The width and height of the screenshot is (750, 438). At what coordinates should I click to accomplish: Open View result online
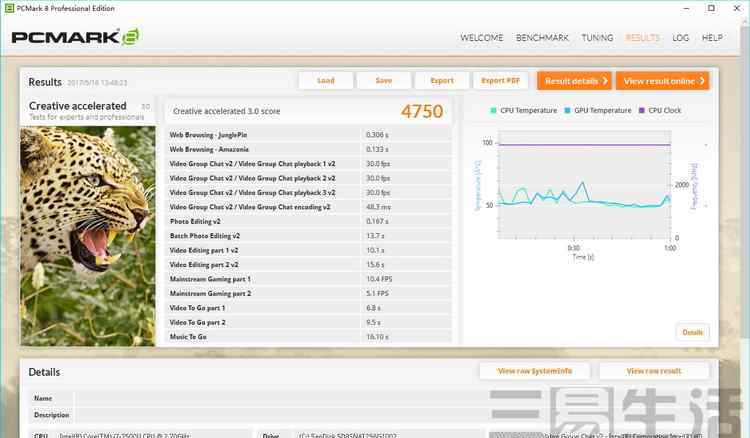coord(662,81)
